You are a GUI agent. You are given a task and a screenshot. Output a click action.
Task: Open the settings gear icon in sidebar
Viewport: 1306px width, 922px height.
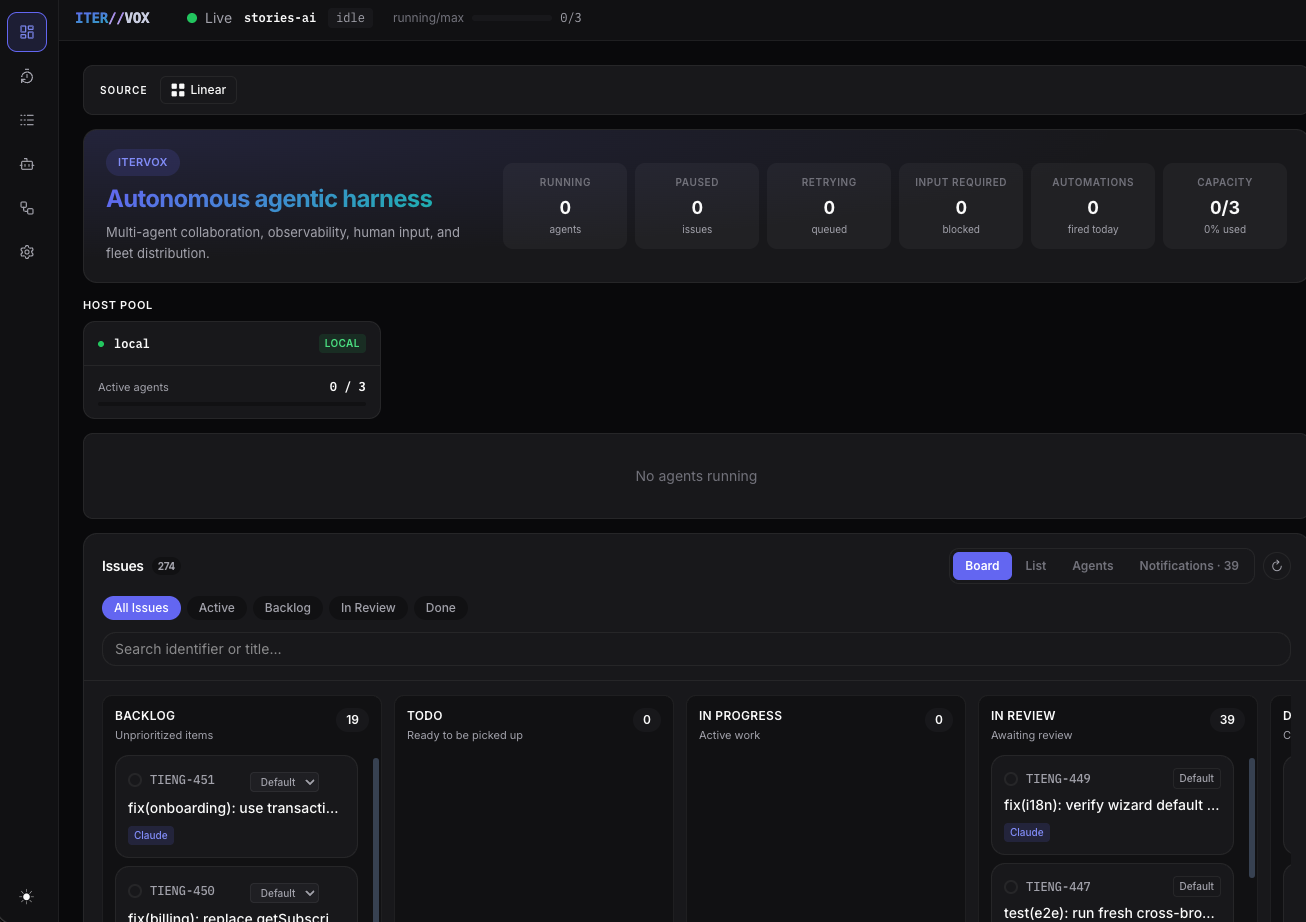27,252
